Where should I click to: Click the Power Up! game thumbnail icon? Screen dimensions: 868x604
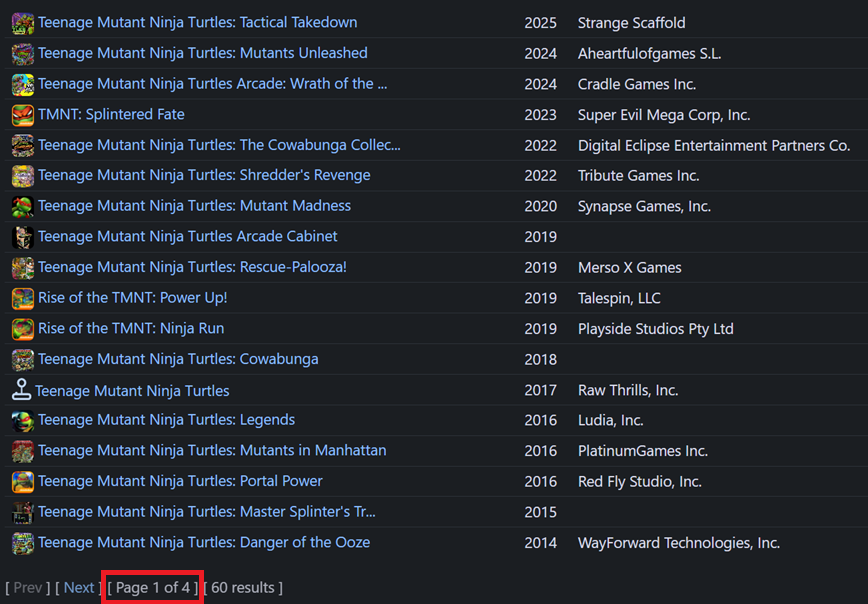click(x=23, y=298)
